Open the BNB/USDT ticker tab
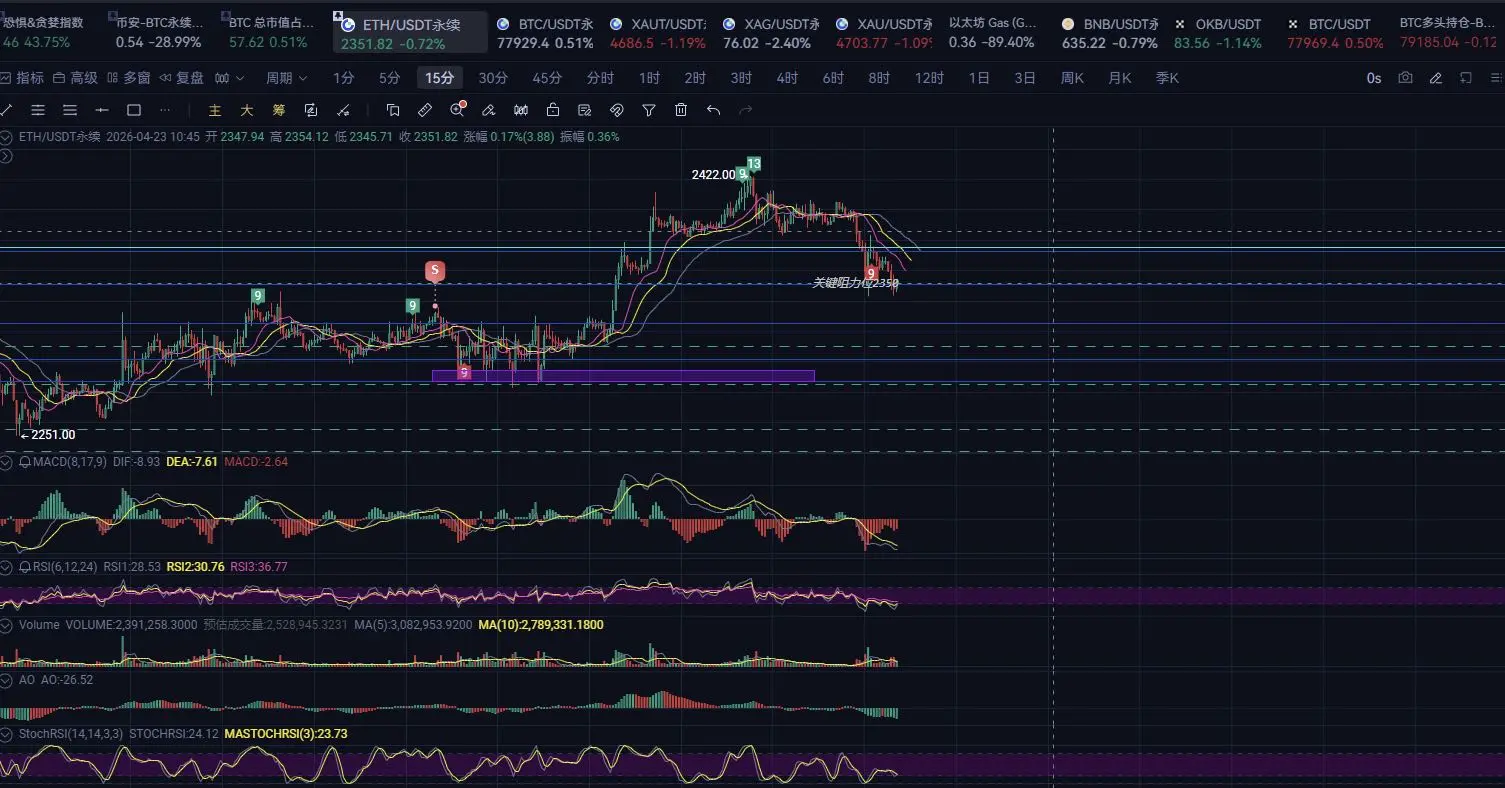The height and width of the screenshot is (788, 1505). 1109,33
